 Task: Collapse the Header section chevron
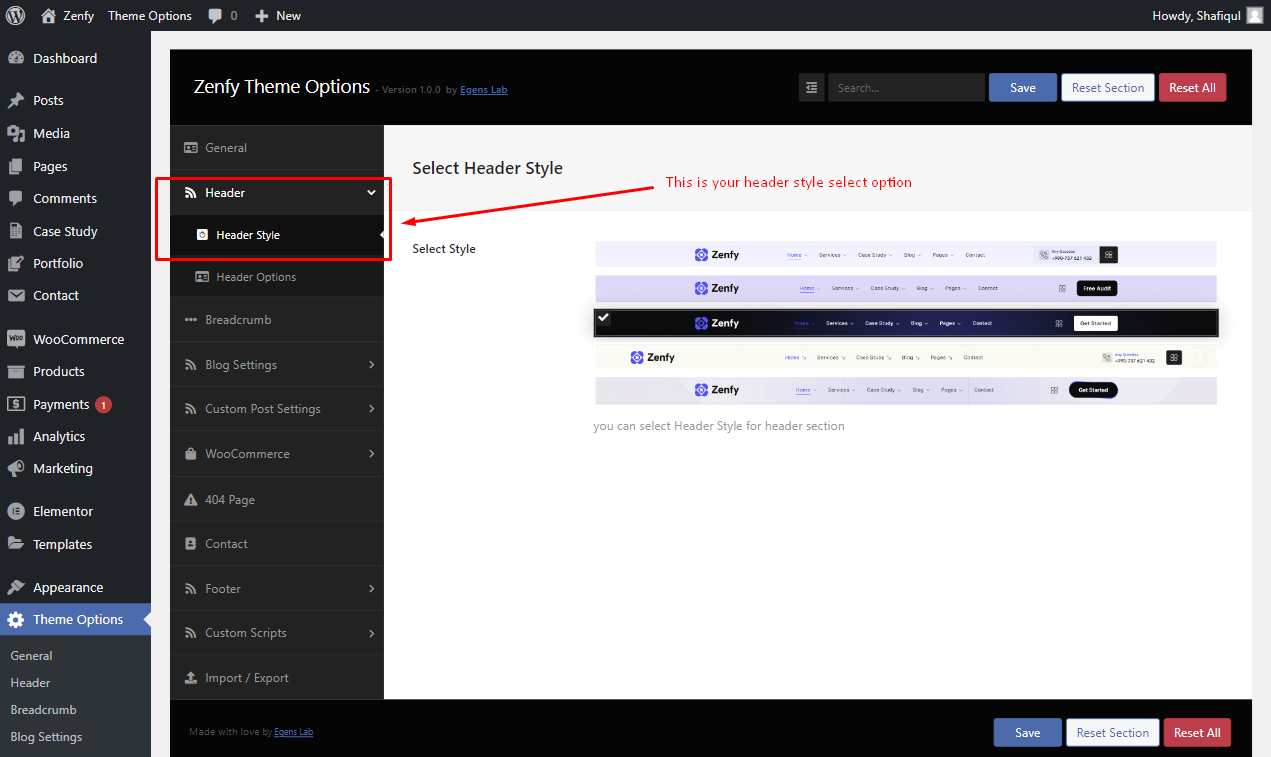(371, 193)
